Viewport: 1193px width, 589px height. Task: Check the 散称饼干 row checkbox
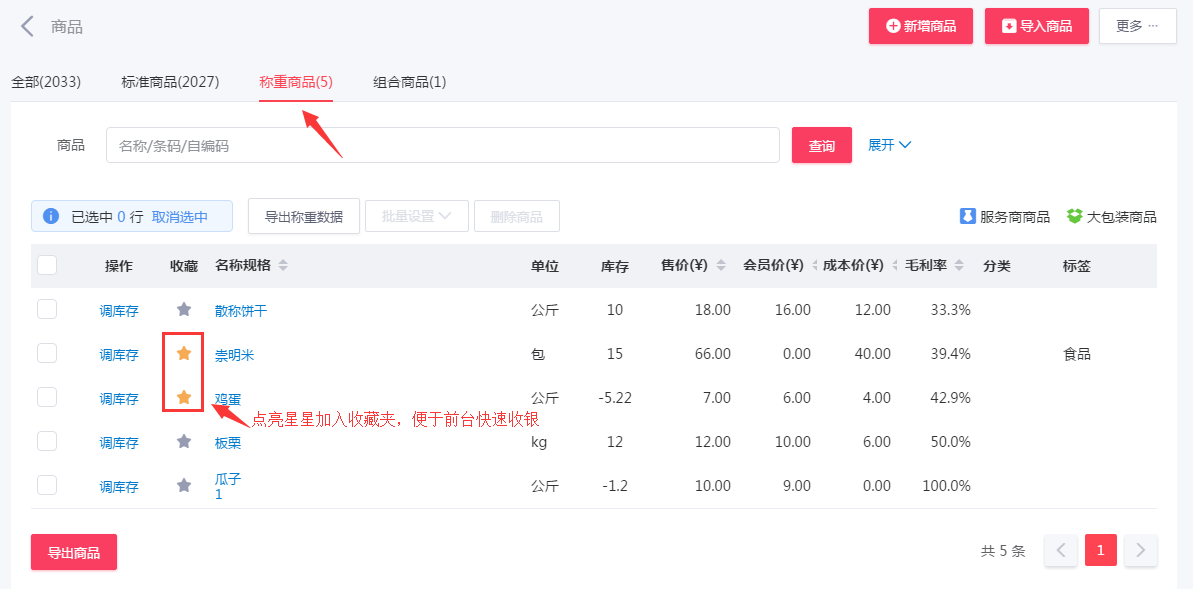tap(47, 310)
